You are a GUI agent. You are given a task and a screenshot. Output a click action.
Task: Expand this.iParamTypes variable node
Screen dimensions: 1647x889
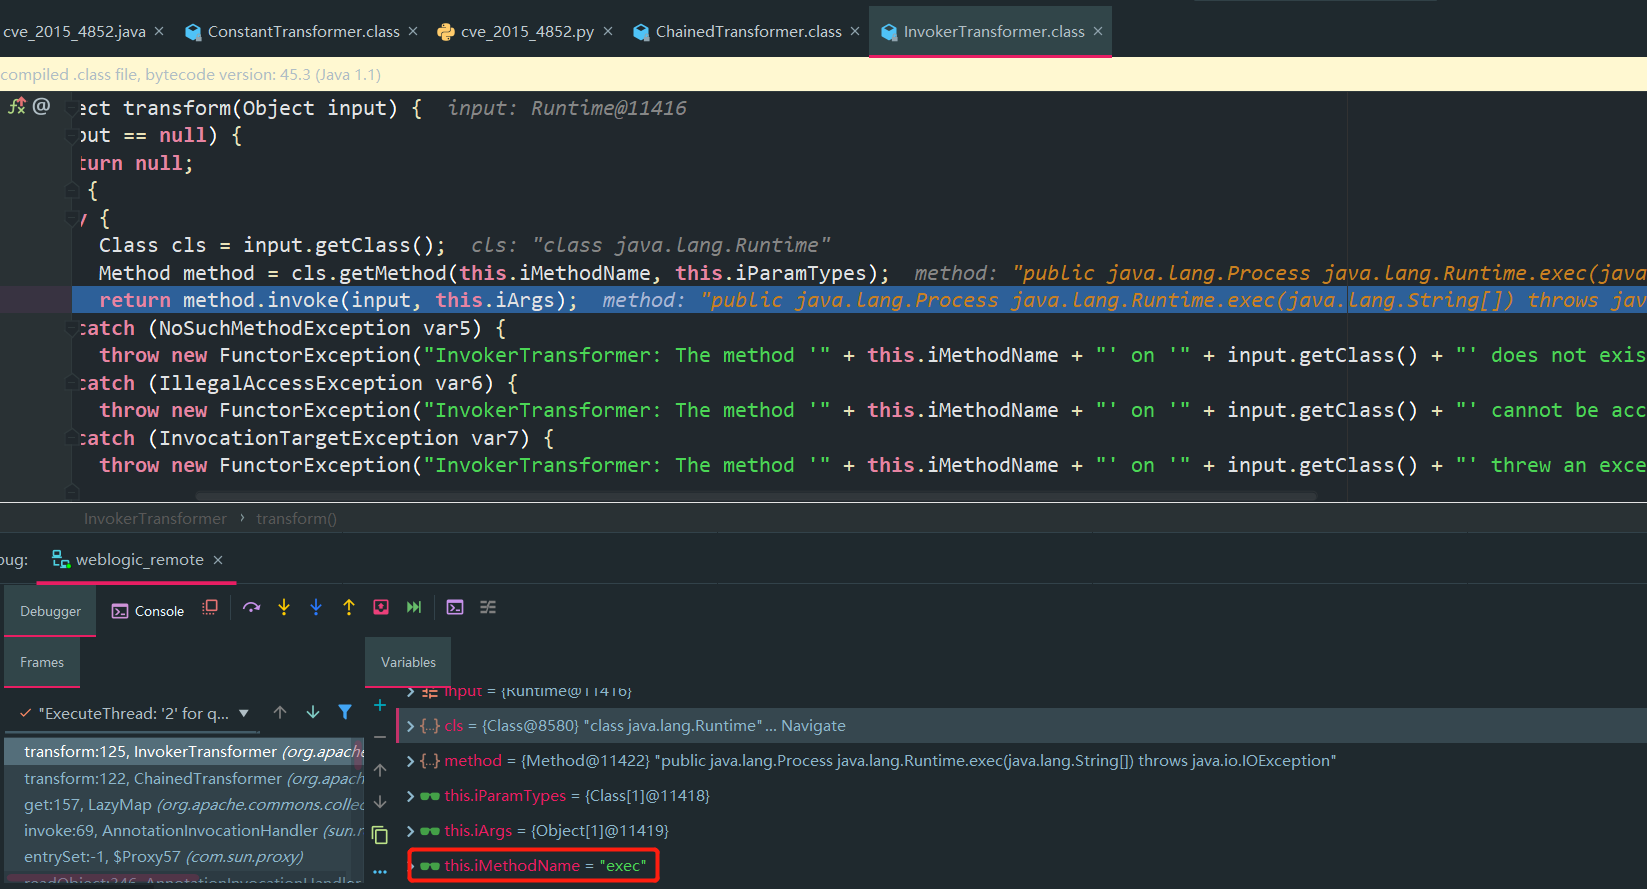coord(410,796)
